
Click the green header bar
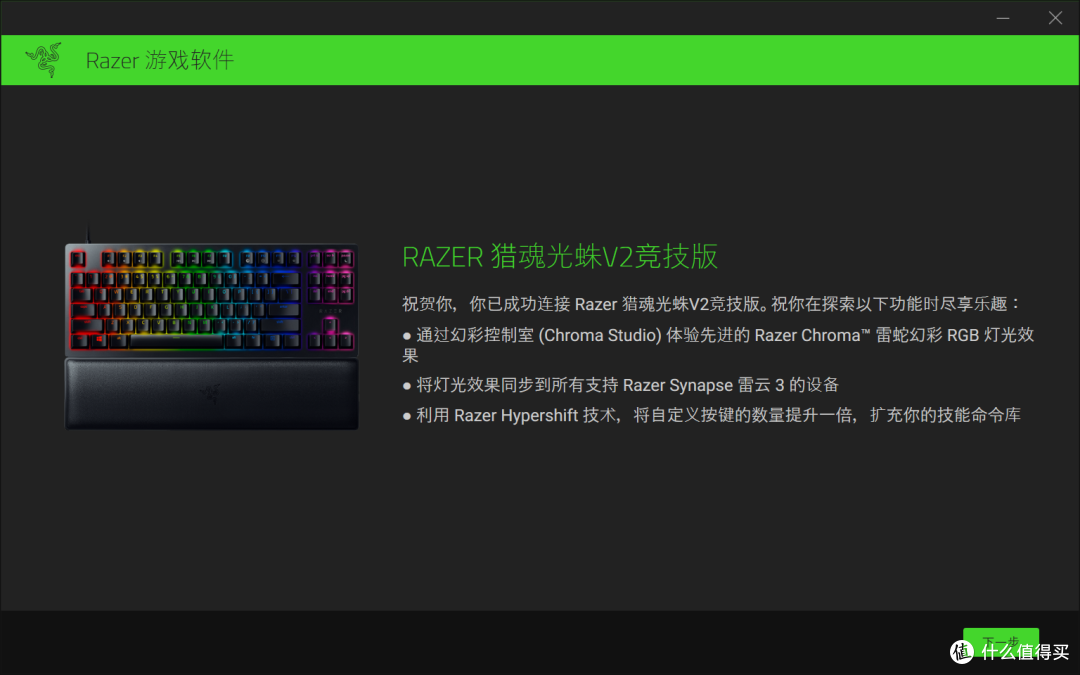[x=540, y=60]
